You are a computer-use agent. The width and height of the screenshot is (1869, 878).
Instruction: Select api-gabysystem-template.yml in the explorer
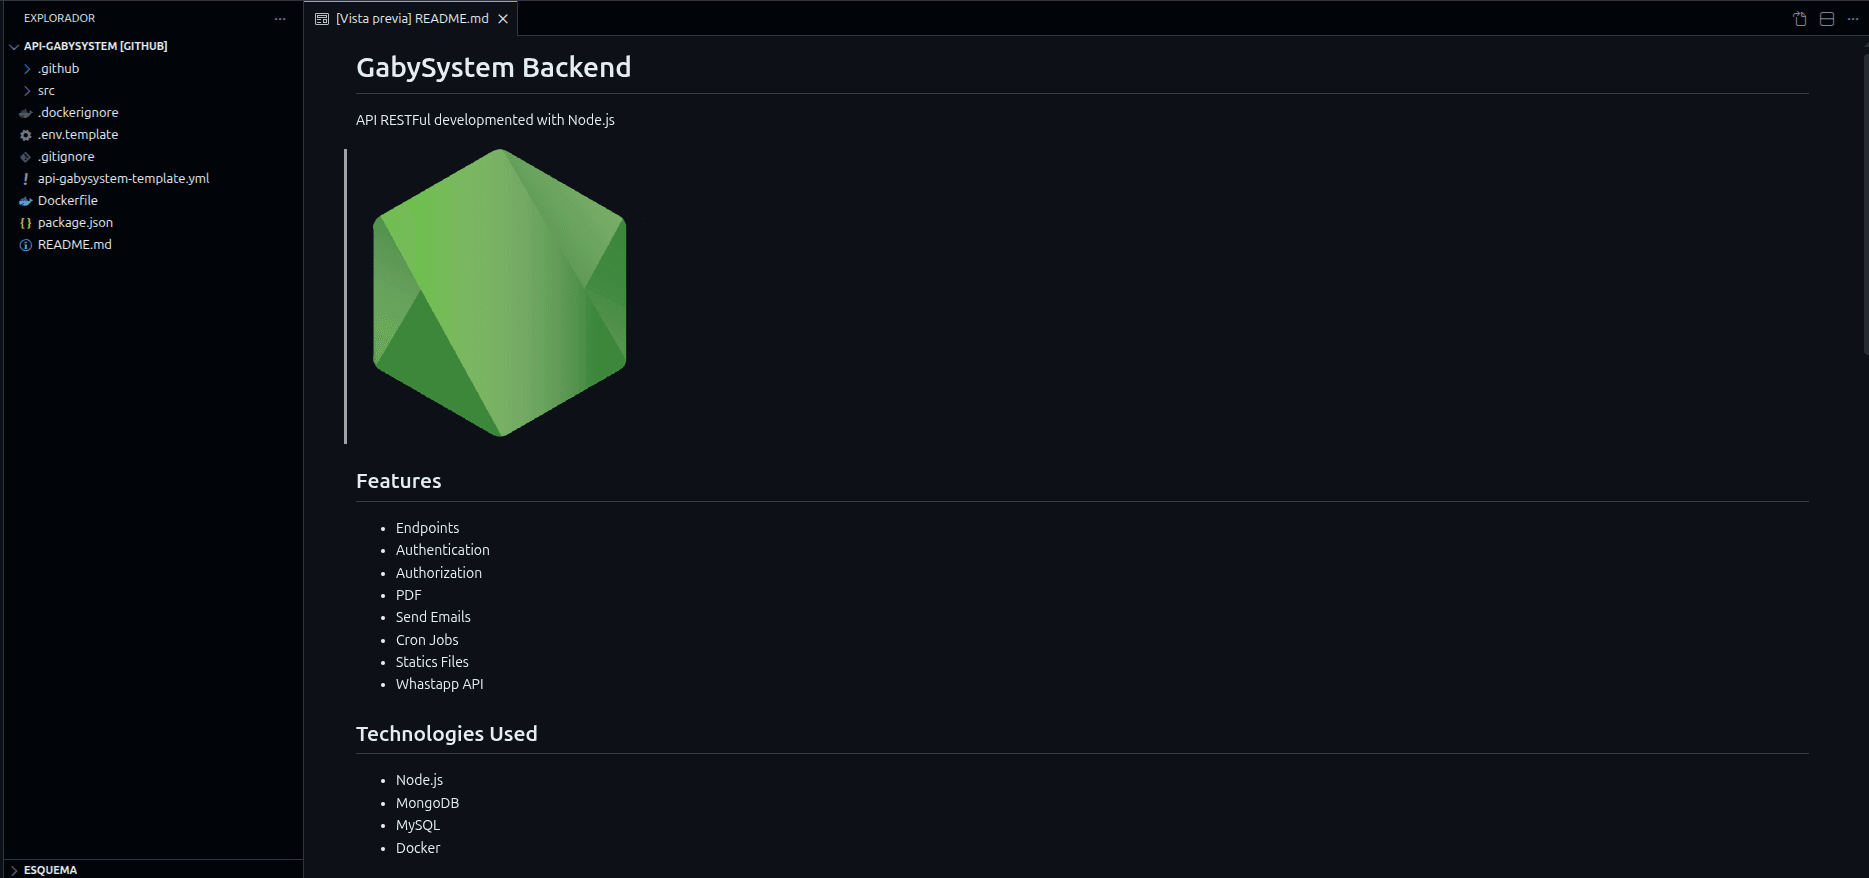coord(123,178)
